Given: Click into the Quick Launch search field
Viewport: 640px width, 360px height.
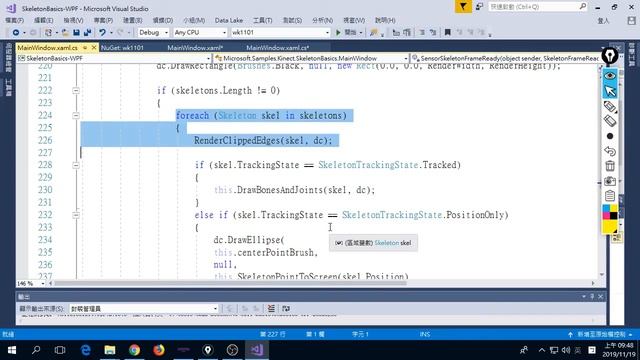Looking at the screenshot, I should [533, 7].
